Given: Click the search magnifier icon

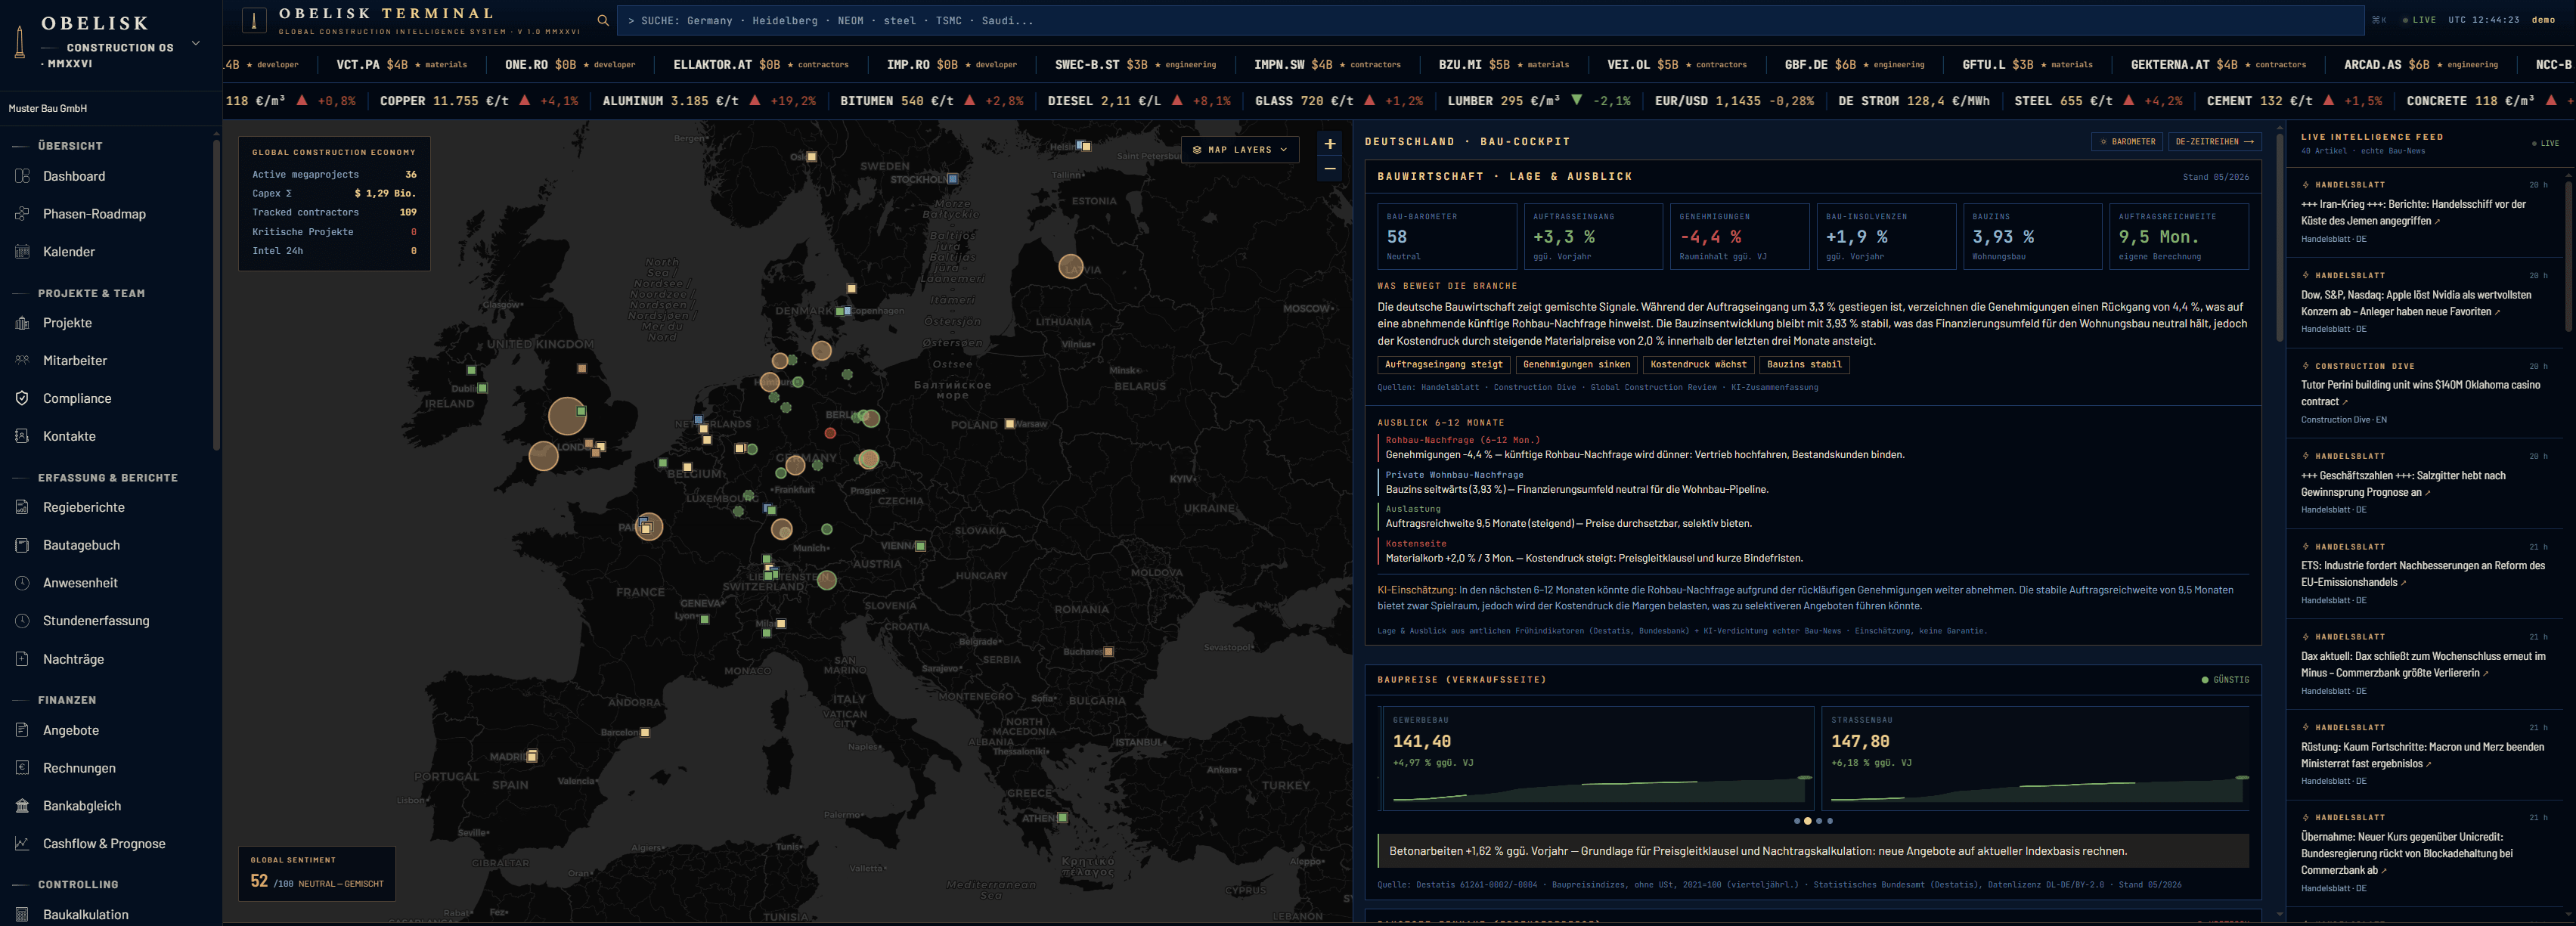Looking at the screenshot, I should point(603,20).
